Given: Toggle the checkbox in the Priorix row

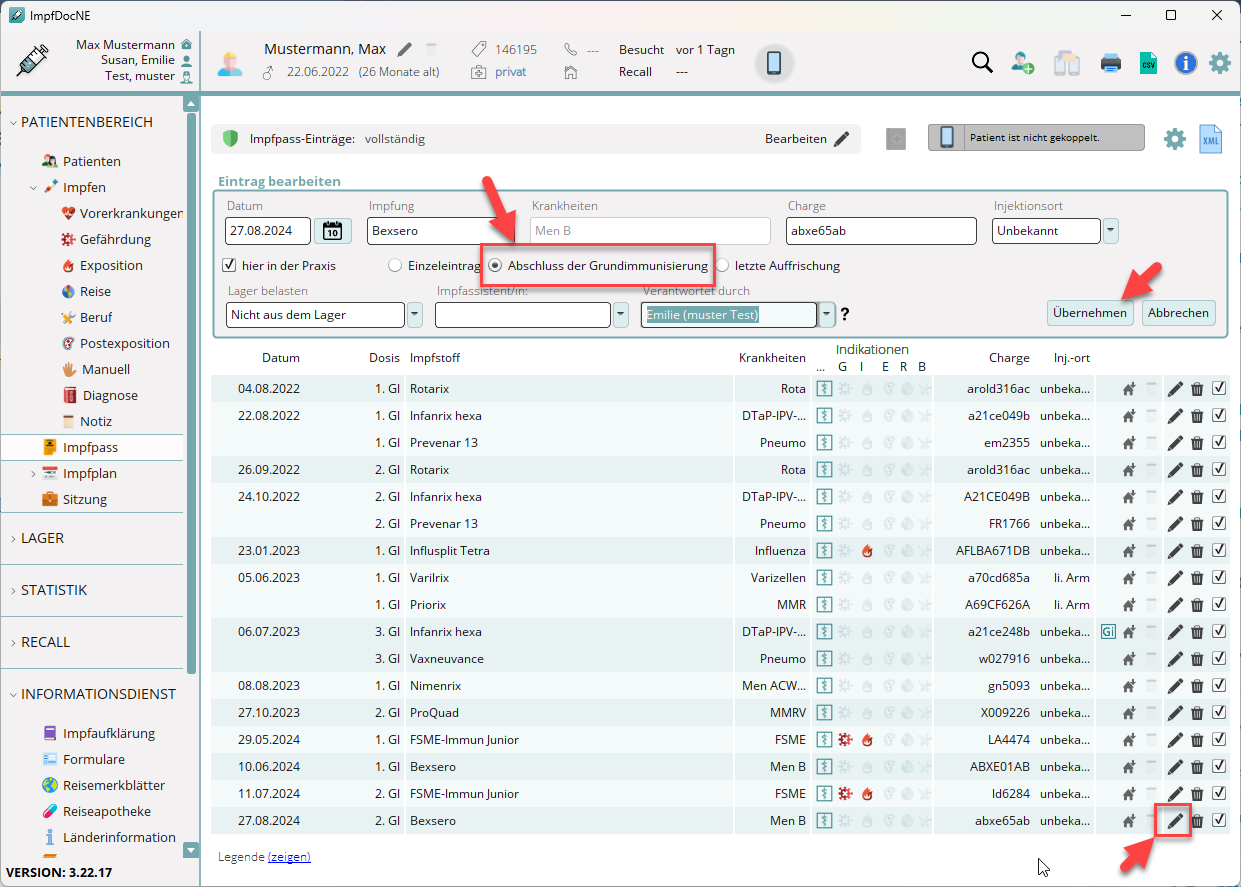Looking at the screenshot, I should (1219, 605).
